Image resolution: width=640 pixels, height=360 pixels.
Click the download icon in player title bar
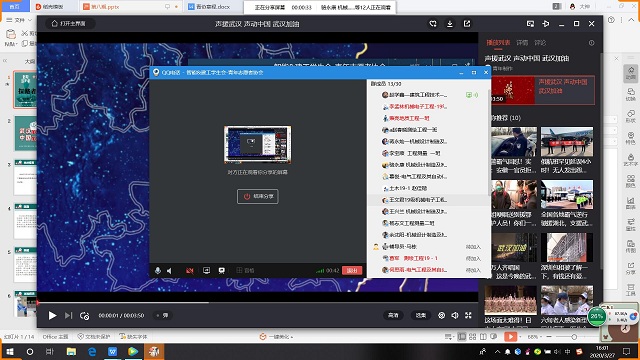tap(450, 24)
